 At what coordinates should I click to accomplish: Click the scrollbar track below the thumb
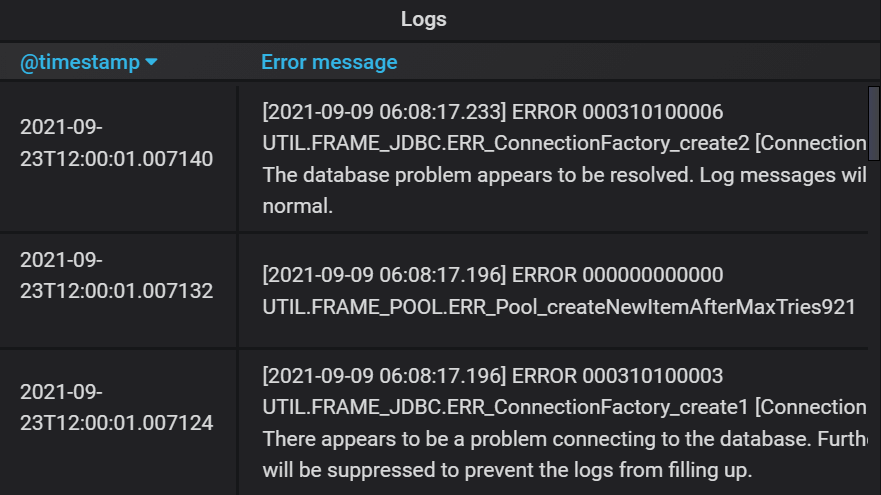click(x=874, y=326)
